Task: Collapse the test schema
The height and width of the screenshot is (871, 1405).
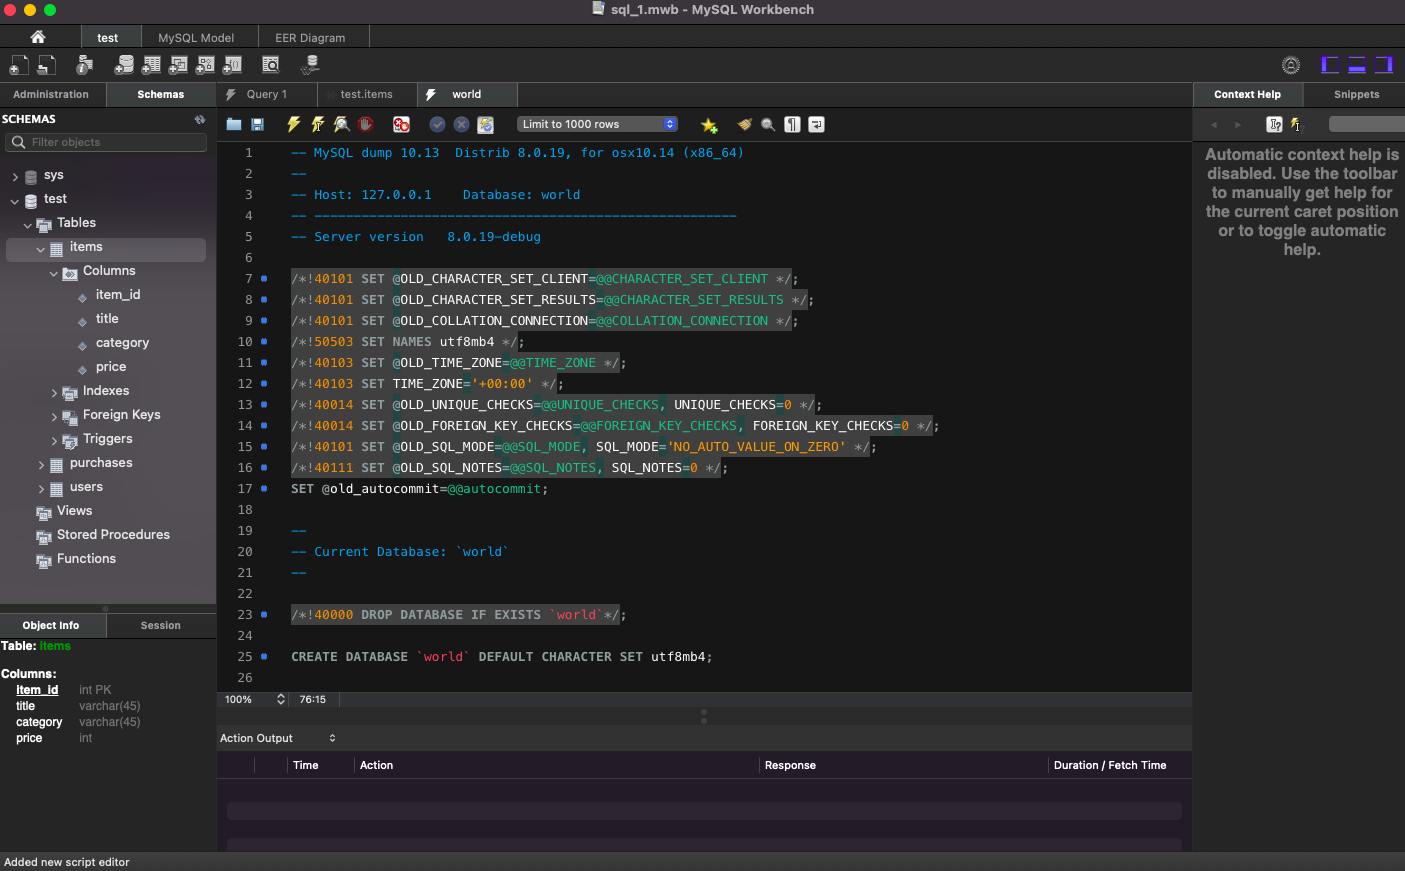Action: tap(15, 200)
